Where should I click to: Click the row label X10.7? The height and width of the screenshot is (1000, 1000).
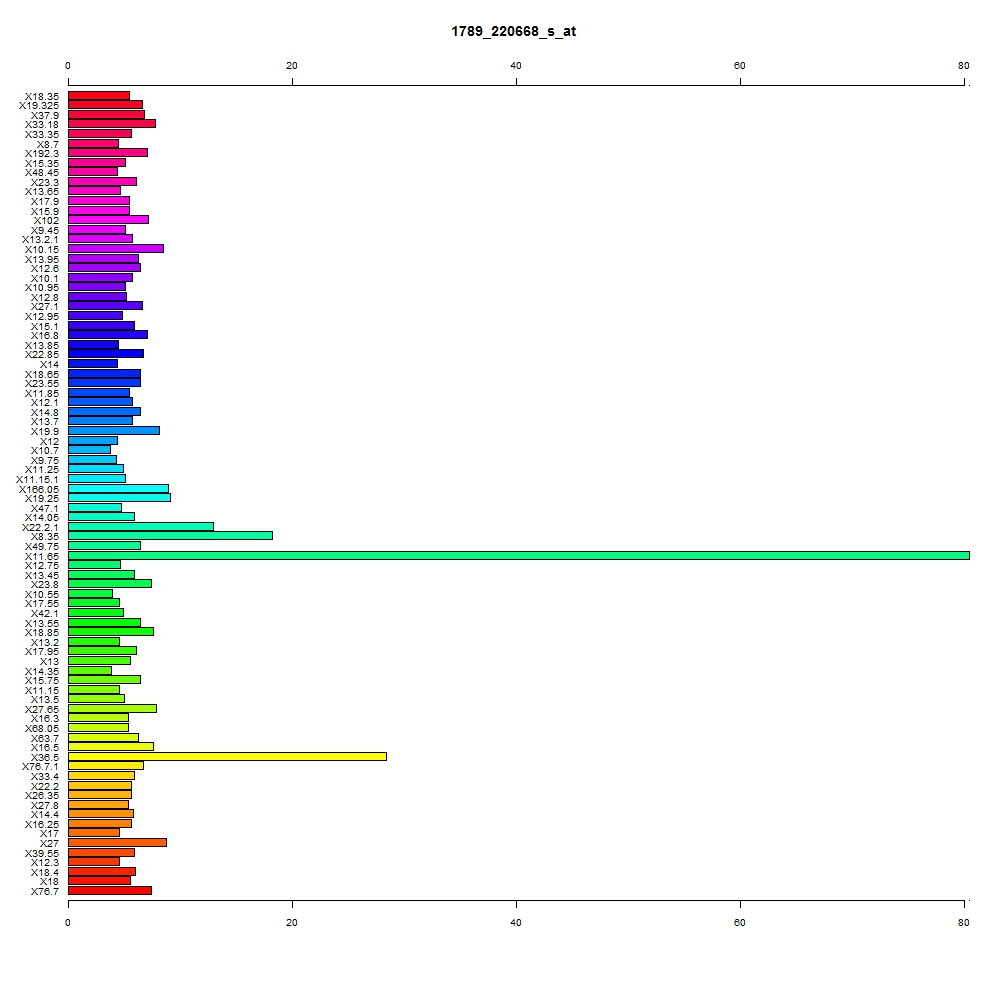[45, 450]
